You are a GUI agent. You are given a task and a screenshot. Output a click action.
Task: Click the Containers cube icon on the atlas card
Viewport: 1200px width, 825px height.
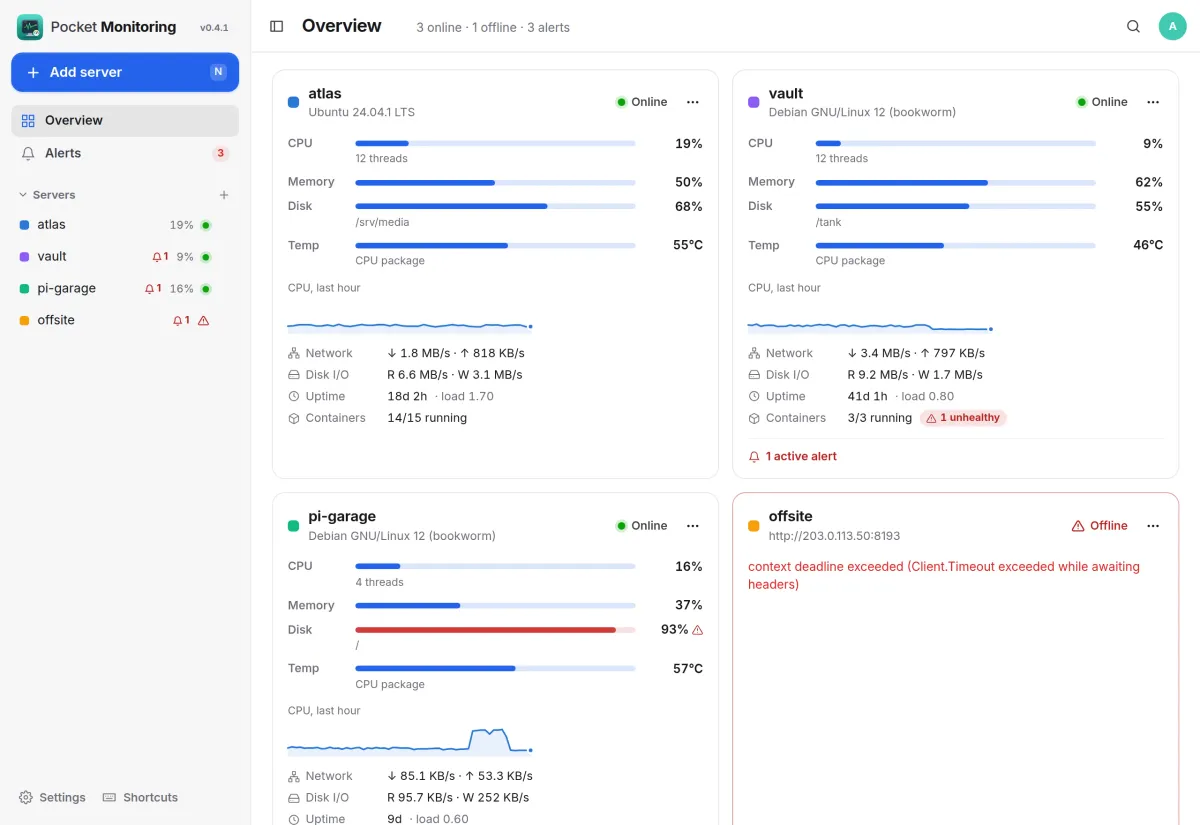(x=294, y=418)
